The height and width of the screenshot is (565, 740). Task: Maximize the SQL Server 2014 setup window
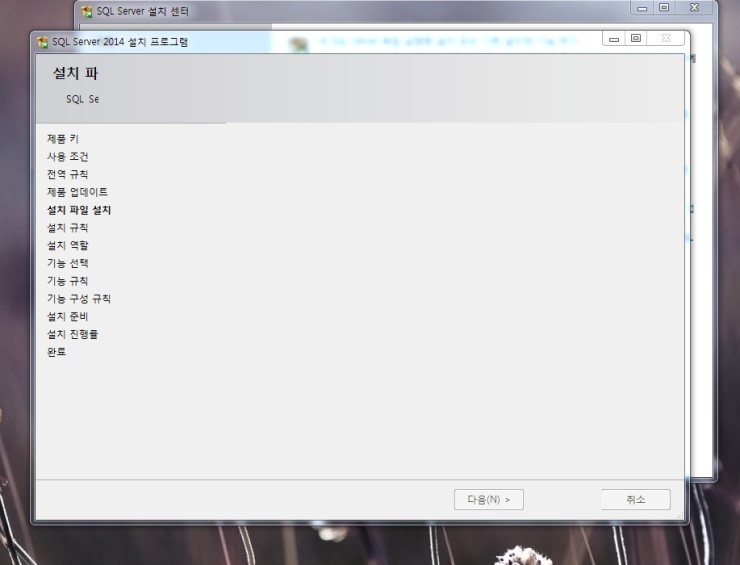636,38
